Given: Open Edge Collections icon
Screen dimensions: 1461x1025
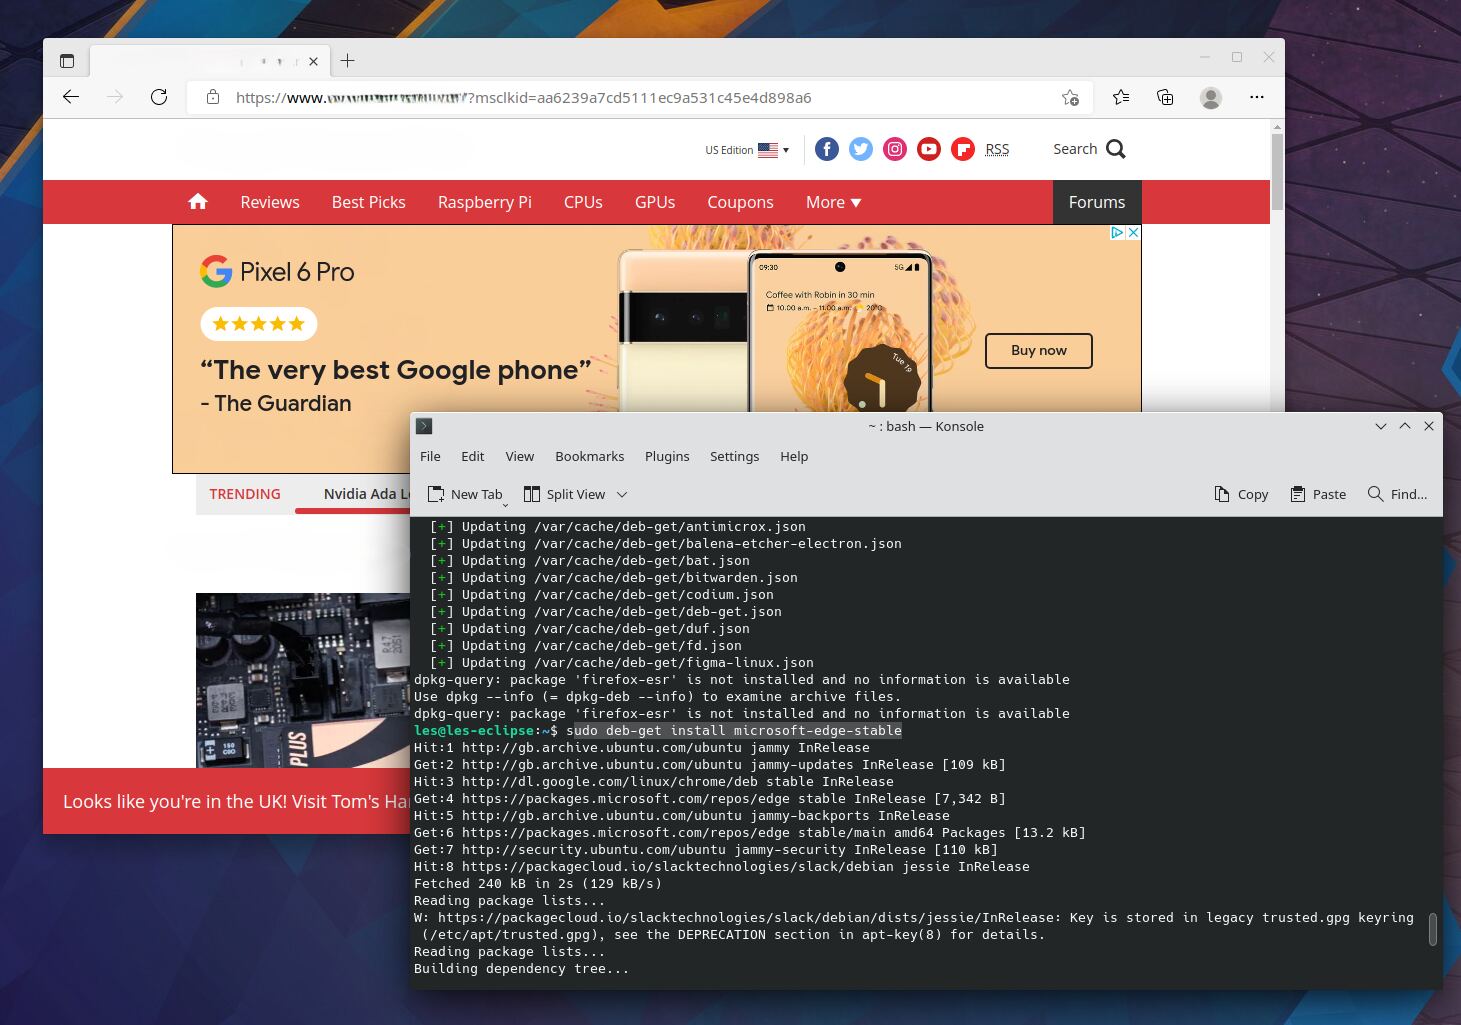Looking at the screenshot, I should (x=1165, y=97).
